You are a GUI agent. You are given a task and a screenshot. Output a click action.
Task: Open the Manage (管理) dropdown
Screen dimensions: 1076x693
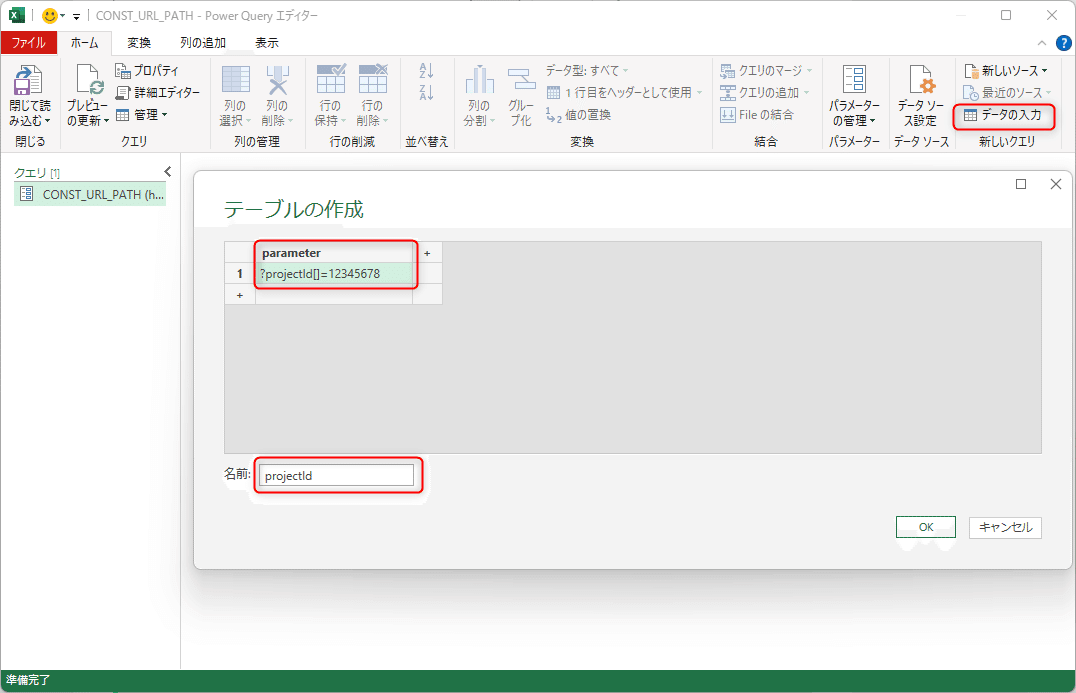[142, 115]
